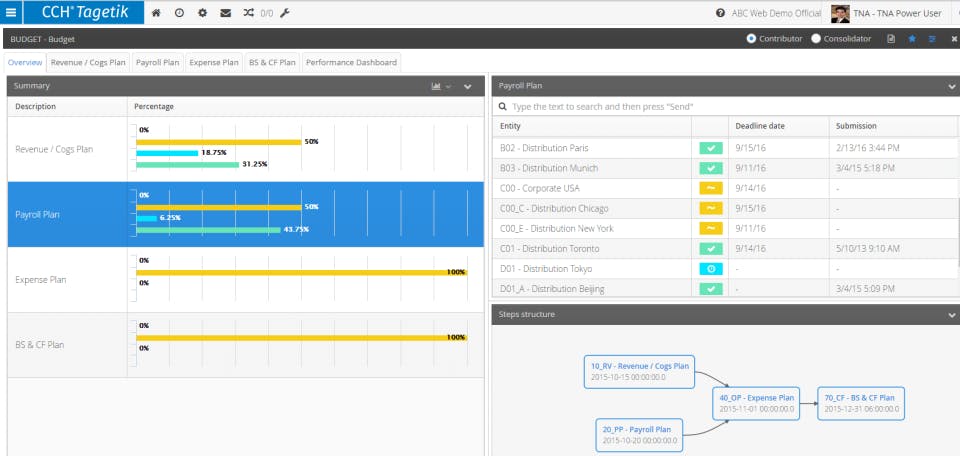960x456 pixels.
Task: Click the 40_OP - Expense Plan step node
Action: [757, 403]
